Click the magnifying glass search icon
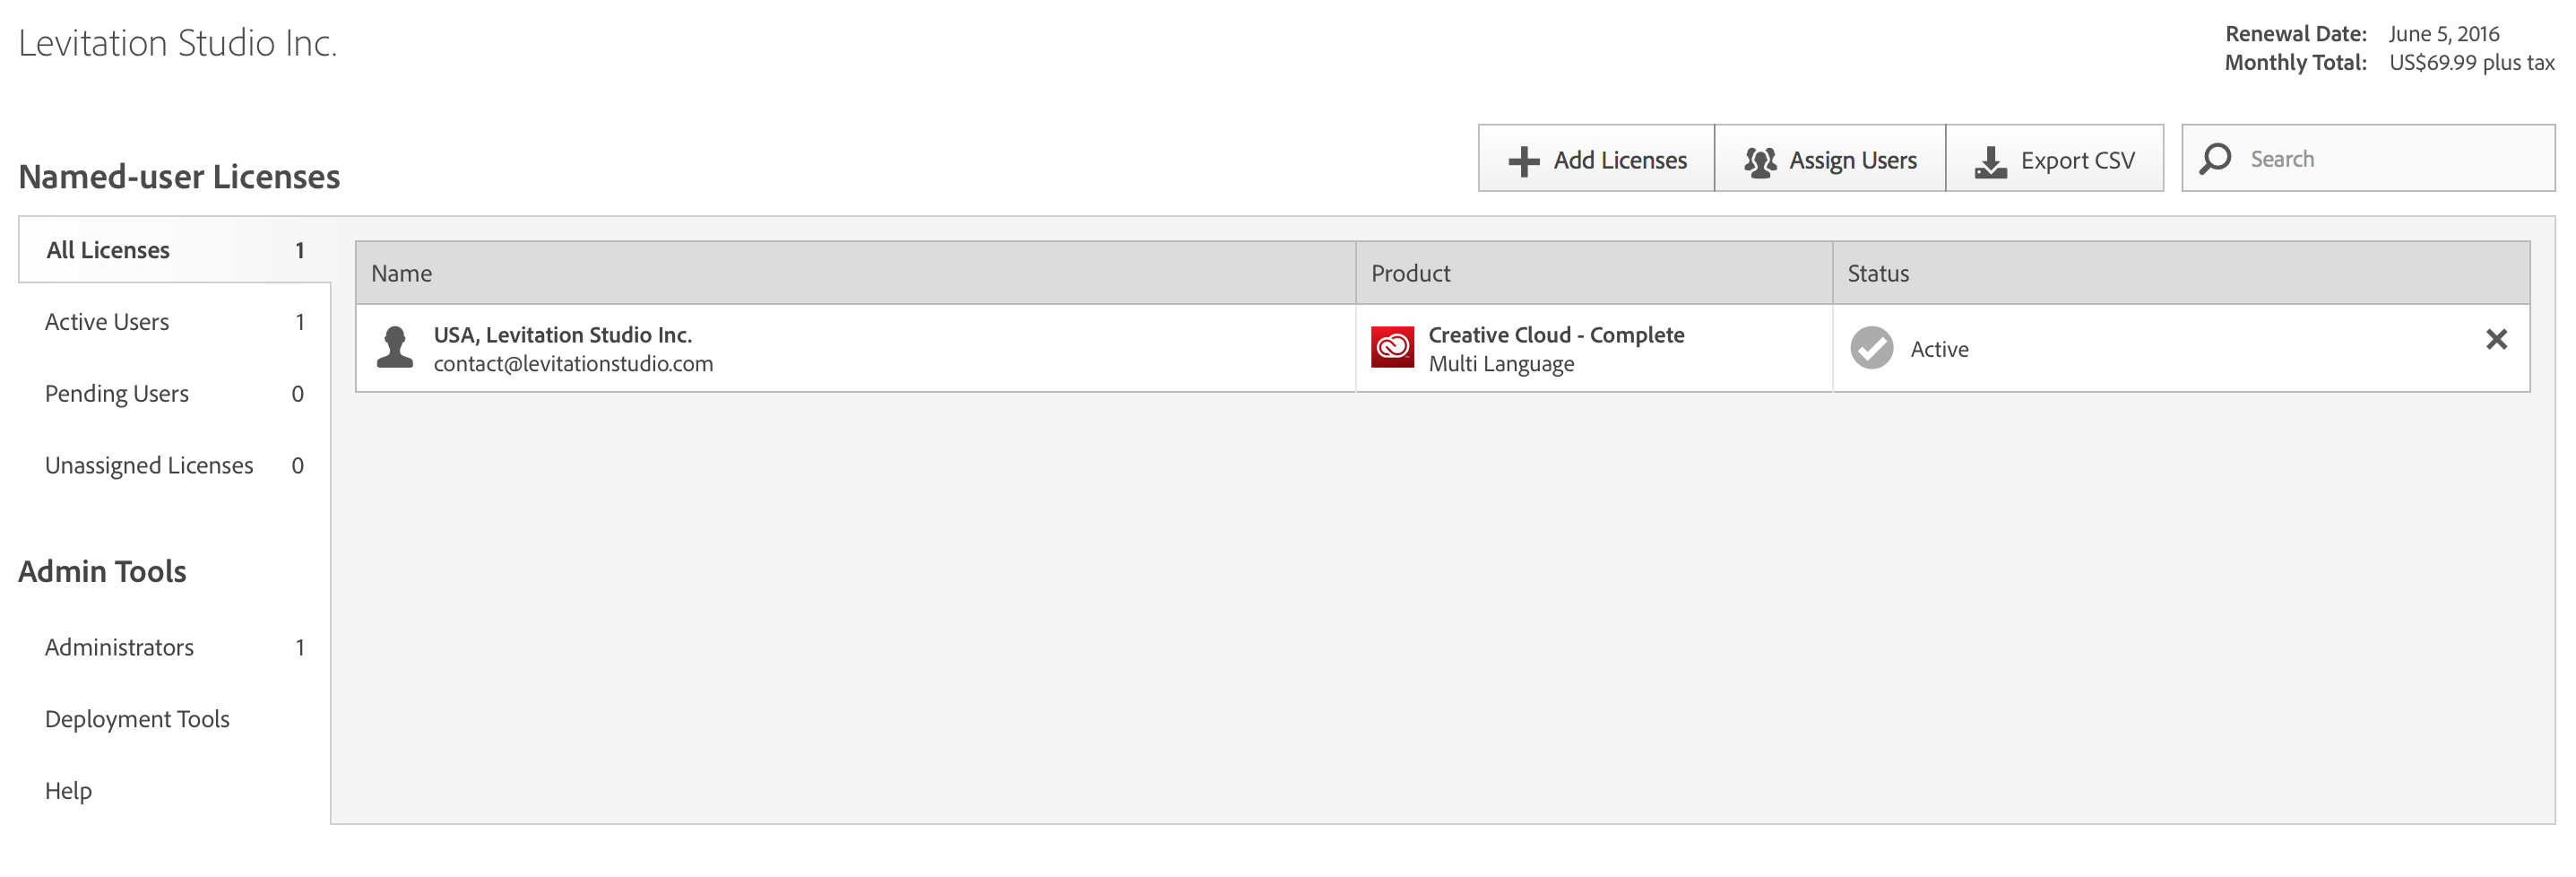 pos(2215,159)
